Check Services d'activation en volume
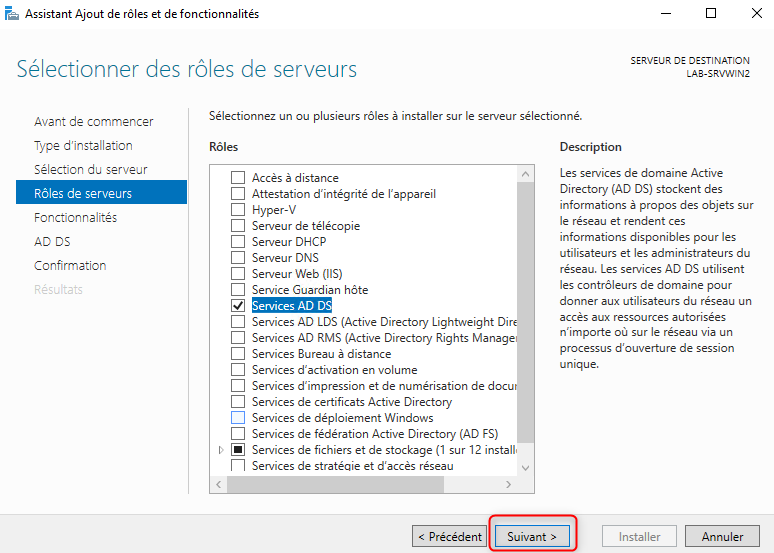 (238, 370)
